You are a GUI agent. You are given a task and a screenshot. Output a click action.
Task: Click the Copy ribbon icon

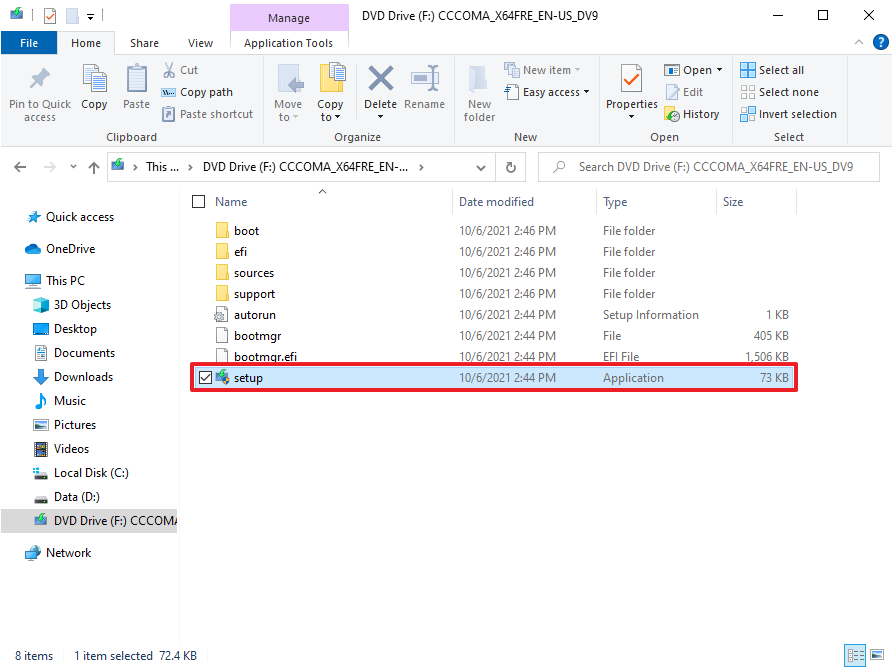pyautogui.click(x=94, y=79)
